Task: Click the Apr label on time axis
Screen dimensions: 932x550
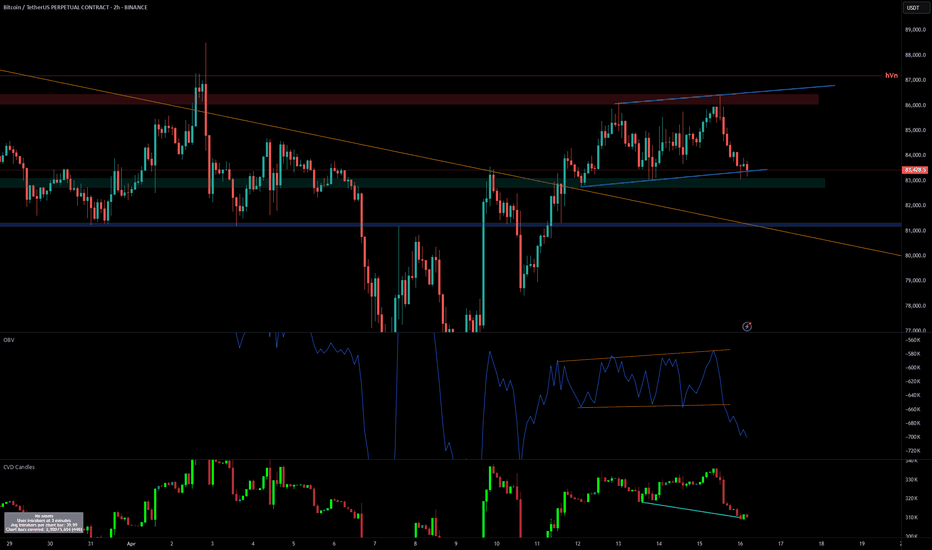Action: point(131,543)
